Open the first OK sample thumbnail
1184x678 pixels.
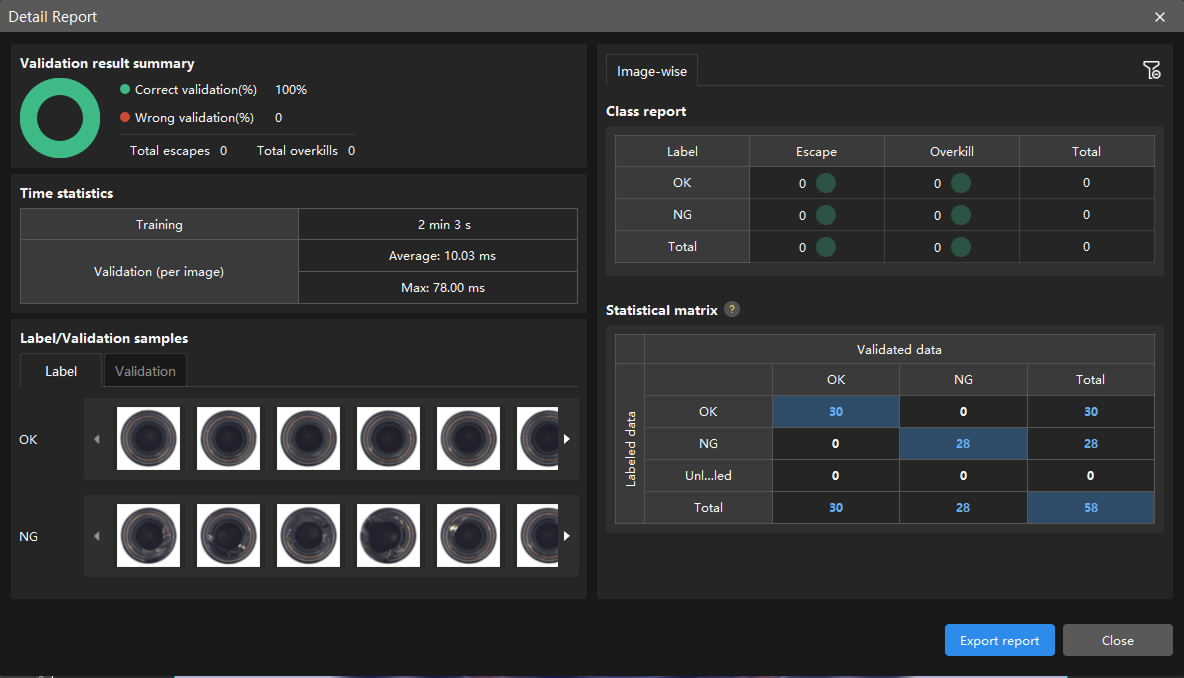pyautogui.click(x=149, y=439)
